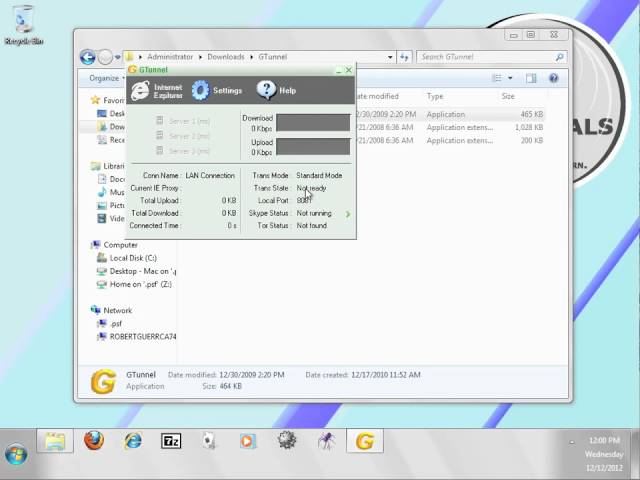Image resolution: width=640 pixels, height=480 pixels.
Task: Select Server 2 in GTunnel
Action: [x=183, y=136]
